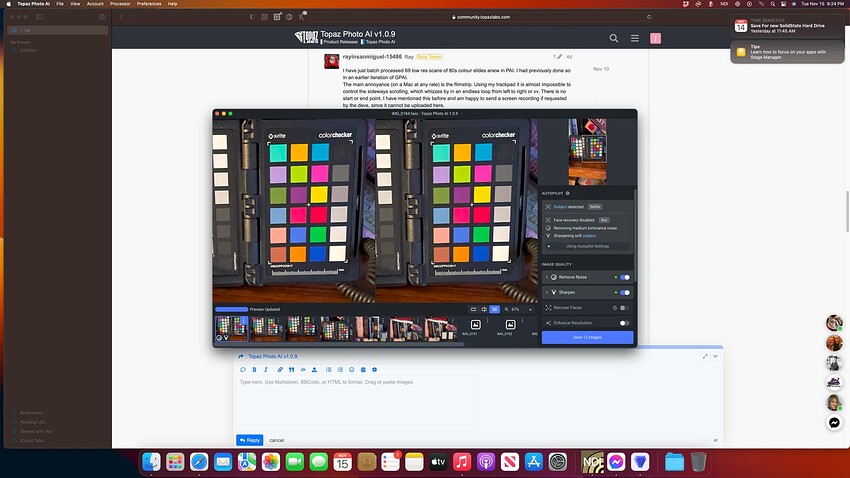The height and width of the screenshot is (478, 850).
Task: Open the Messenger chat bubble icon
Action: tap(834, 423)
